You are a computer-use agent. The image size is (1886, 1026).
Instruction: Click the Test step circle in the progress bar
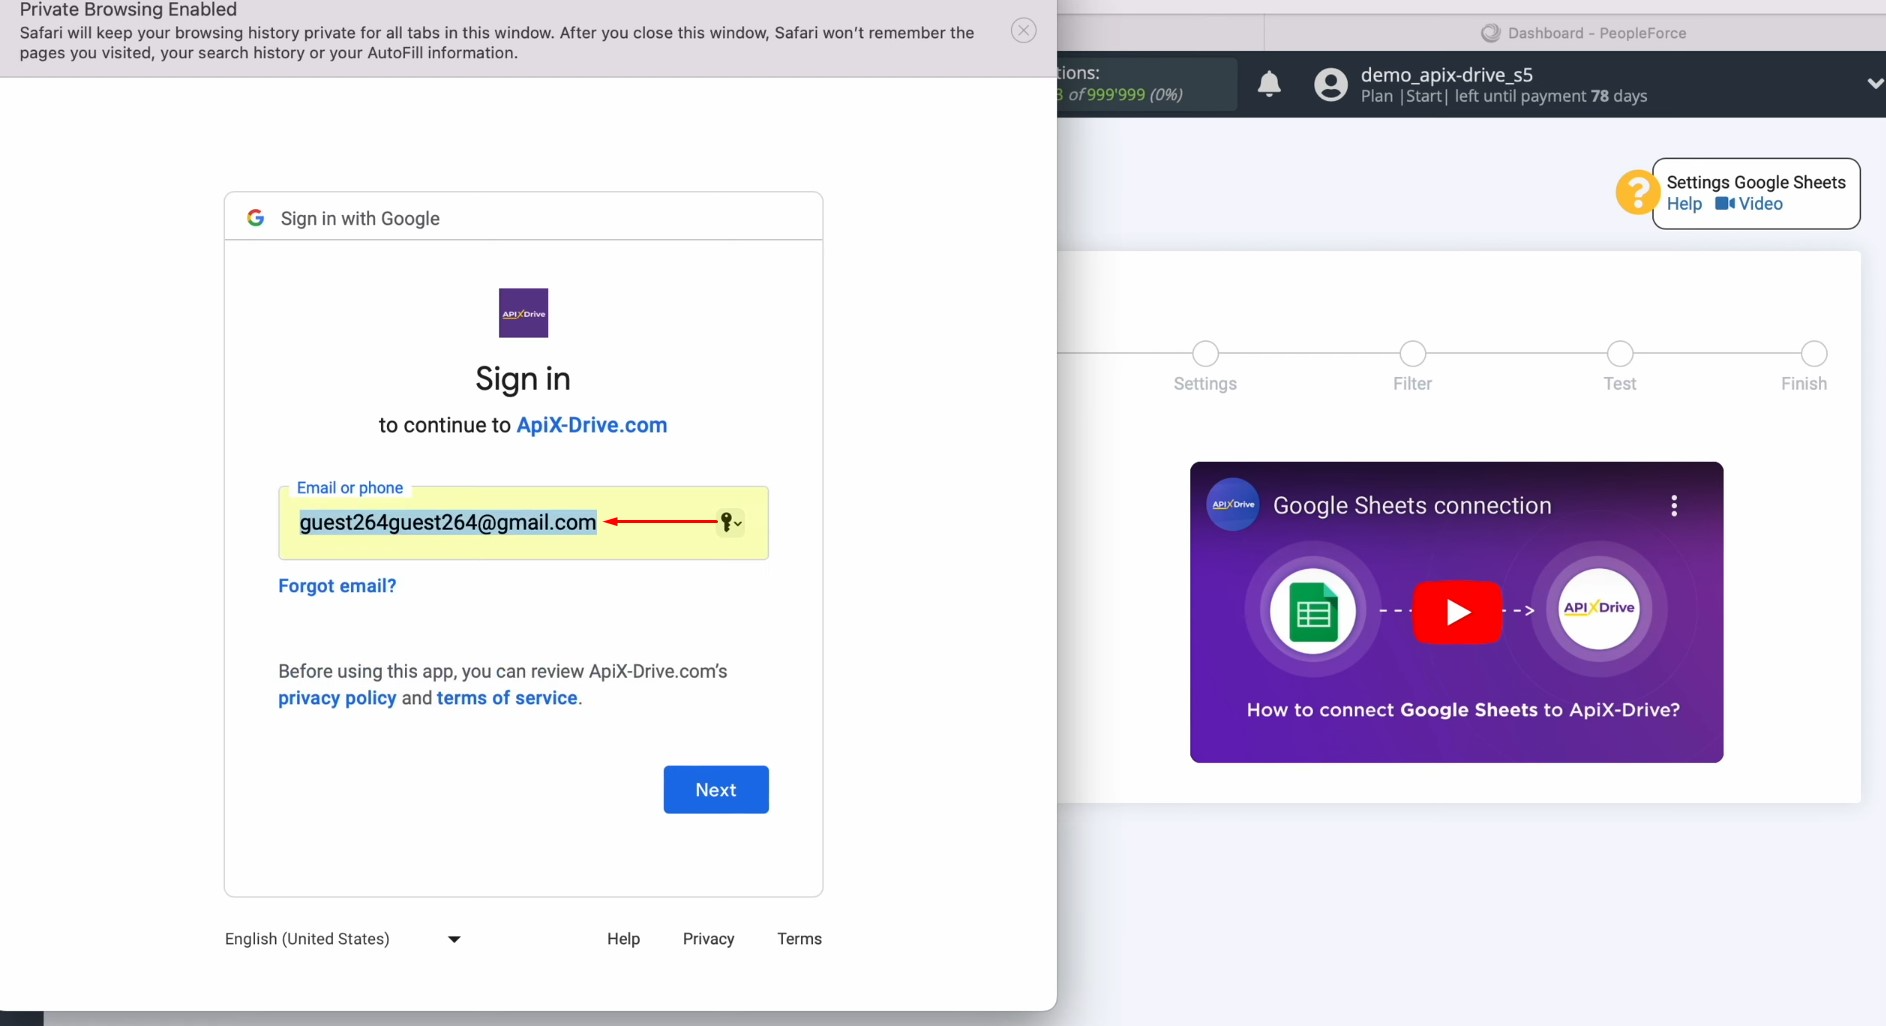pos(1619,354)
